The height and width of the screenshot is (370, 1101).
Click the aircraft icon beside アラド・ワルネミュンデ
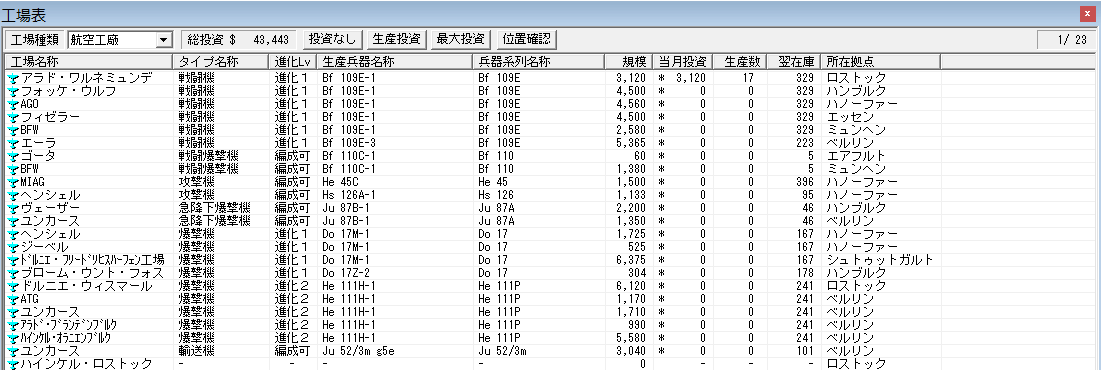[13, 78]
